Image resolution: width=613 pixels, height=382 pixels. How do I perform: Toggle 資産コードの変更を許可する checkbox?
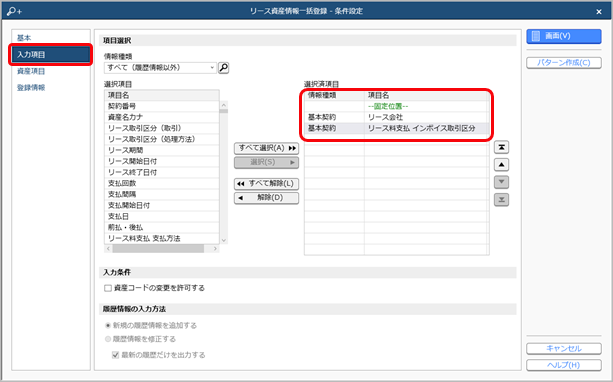point(108,288)
